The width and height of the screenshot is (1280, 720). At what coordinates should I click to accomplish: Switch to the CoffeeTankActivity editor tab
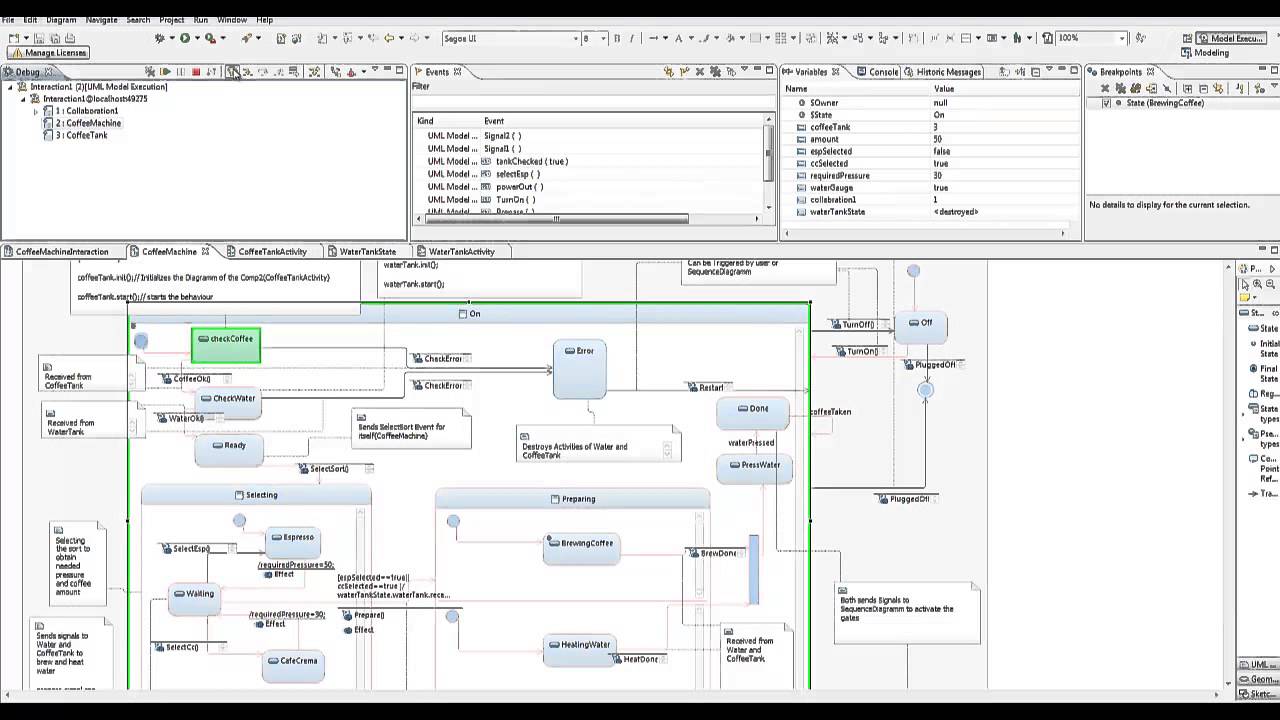266,252
